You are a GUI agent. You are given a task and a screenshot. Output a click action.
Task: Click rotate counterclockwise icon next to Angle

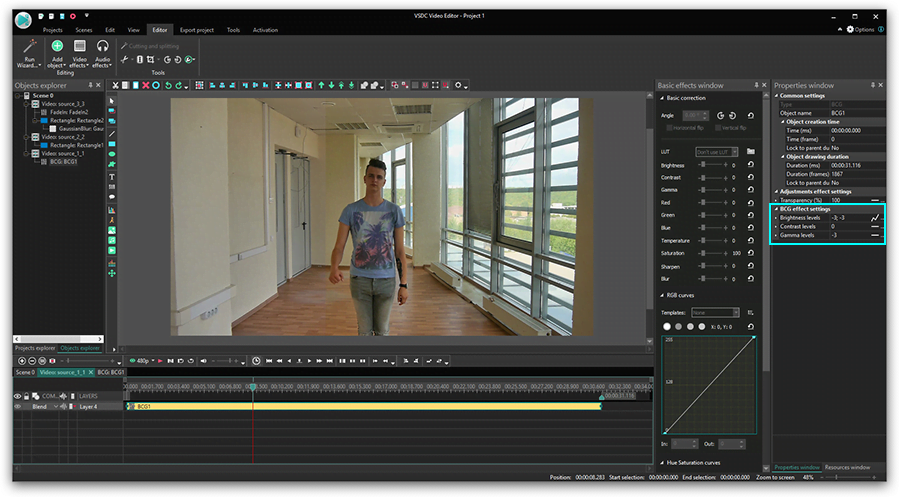point(721,115)
